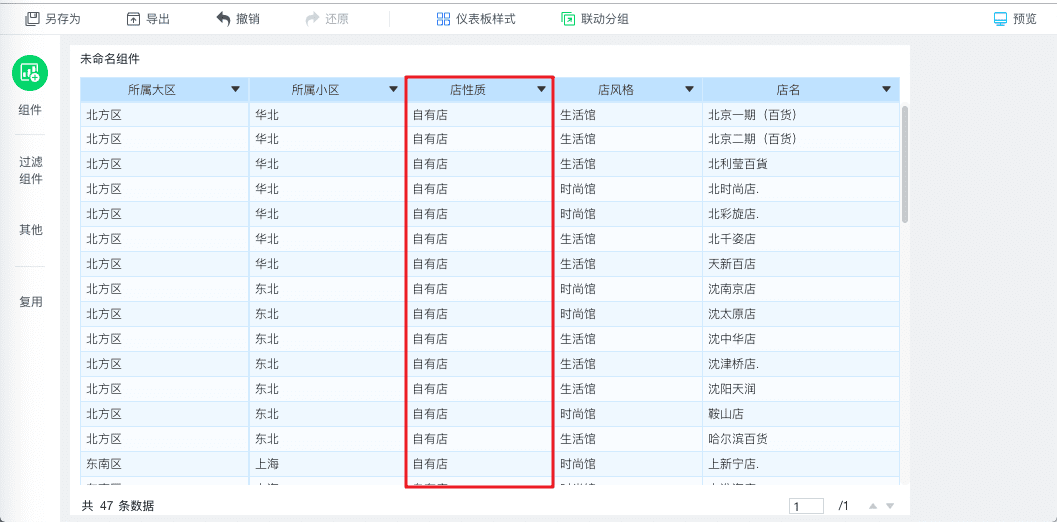Click the cell 北京二期（百货）
The width and height of the screenshot is (1057, 522).
(800, 140)
